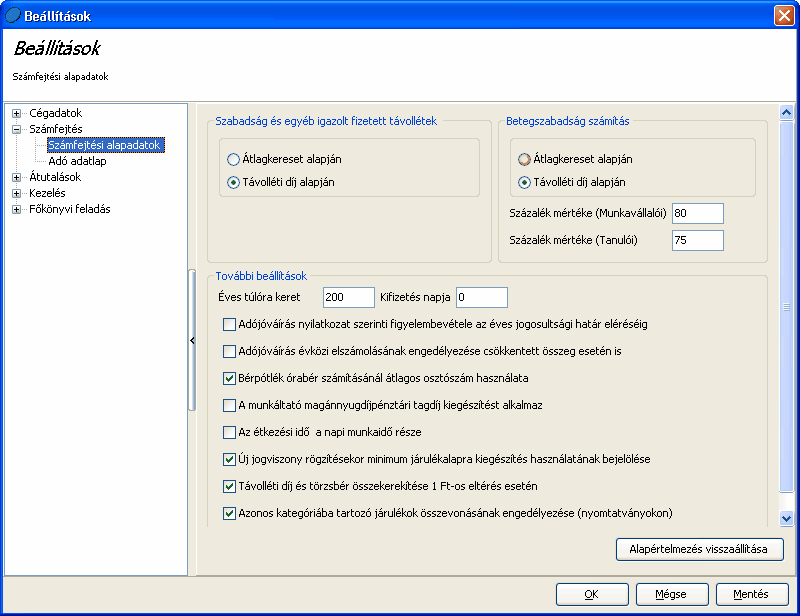The height and width of the screenshot is (616, 800).
Task: Close the Beállítások window
Action: click(784, 15)
